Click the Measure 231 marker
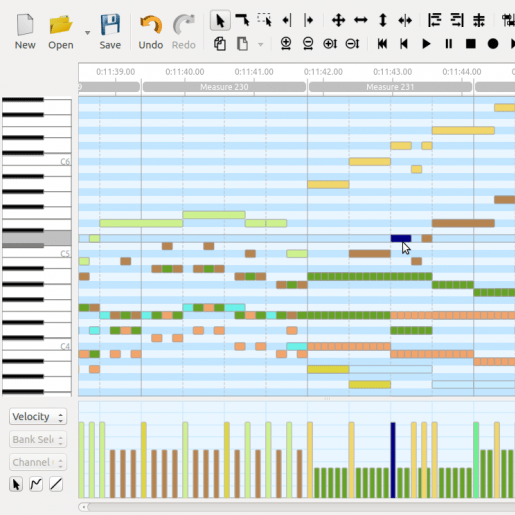Screen dimensions: 515x515 [390, 87]
